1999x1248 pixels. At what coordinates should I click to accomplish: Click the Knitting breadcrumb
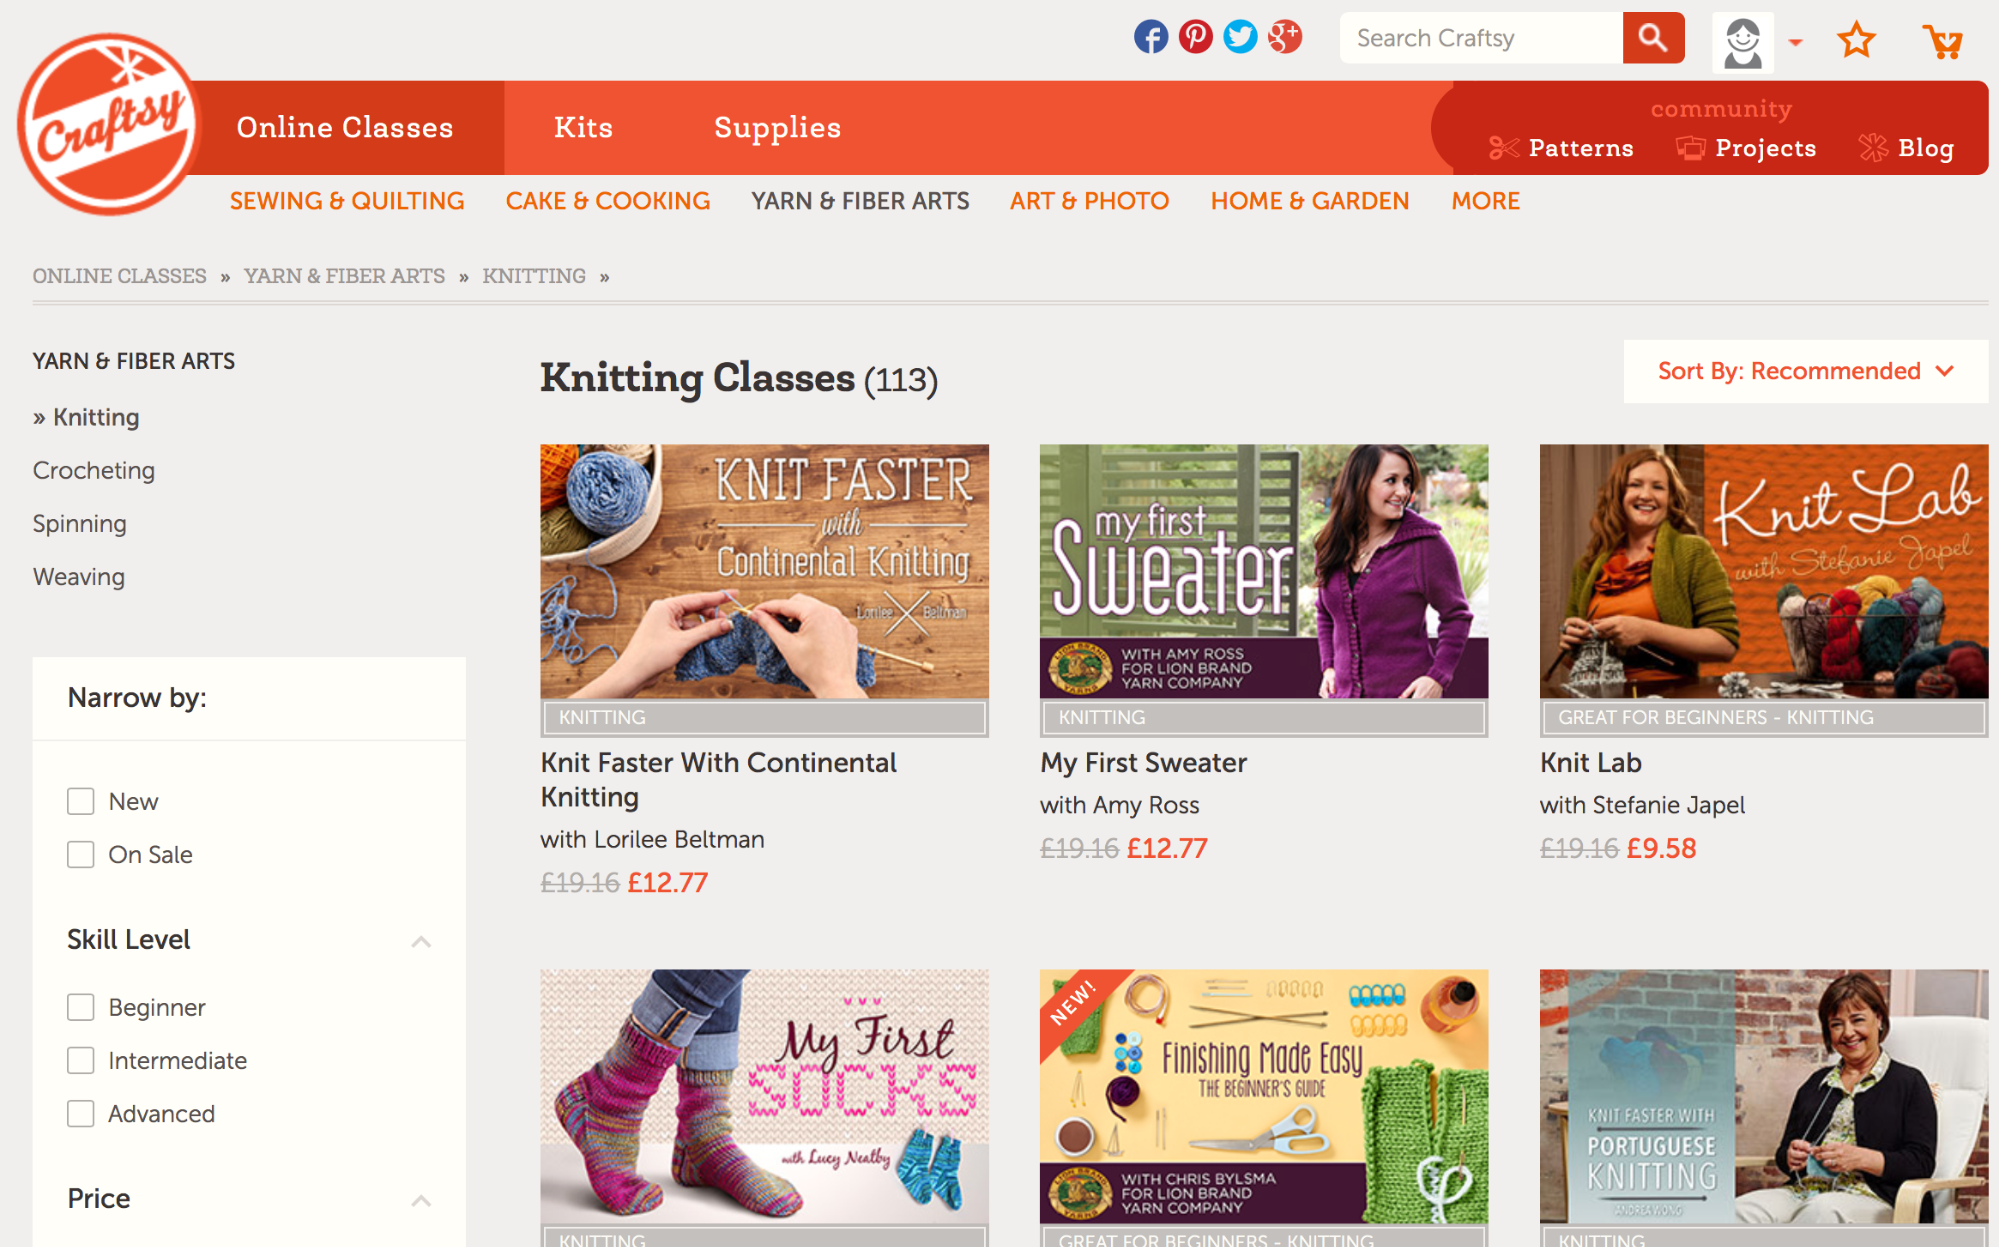click(x=534, y=276)
